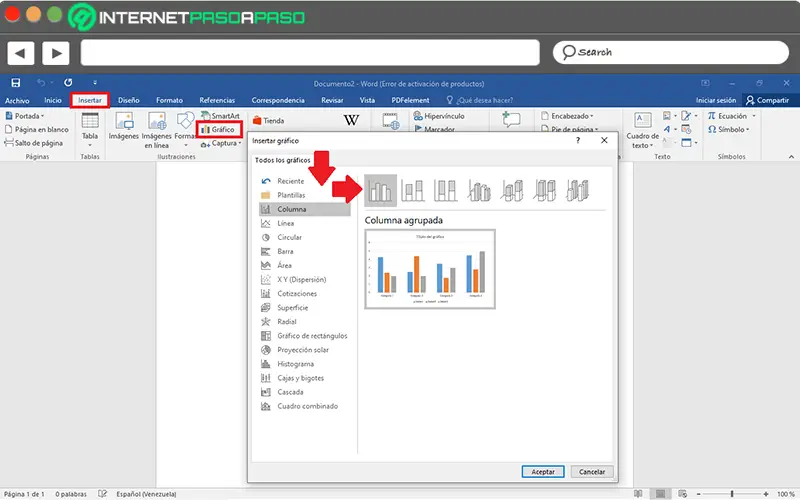Select the Histograma chart type
800x500 pixels.
coord(304,364)
